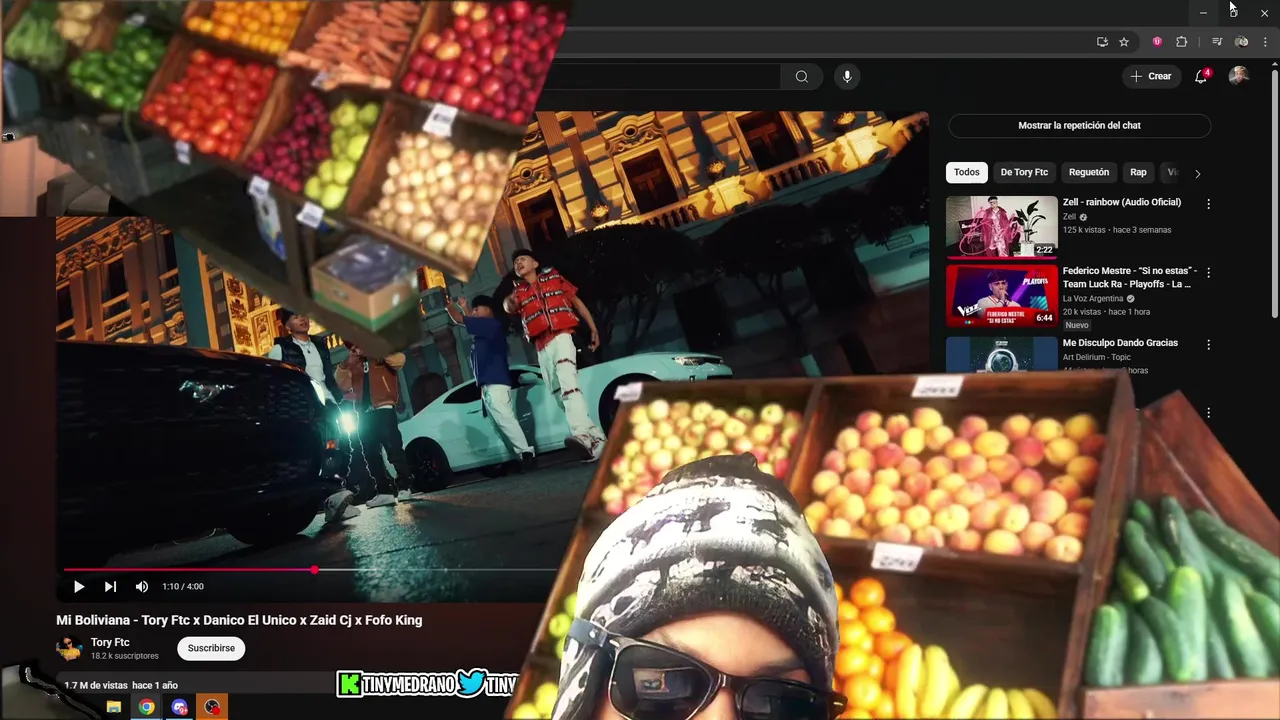The image size is (1280, 720).
Task: Click the Mi Boliviana video title
Action: pyautogui.click(x=239, y=620)
